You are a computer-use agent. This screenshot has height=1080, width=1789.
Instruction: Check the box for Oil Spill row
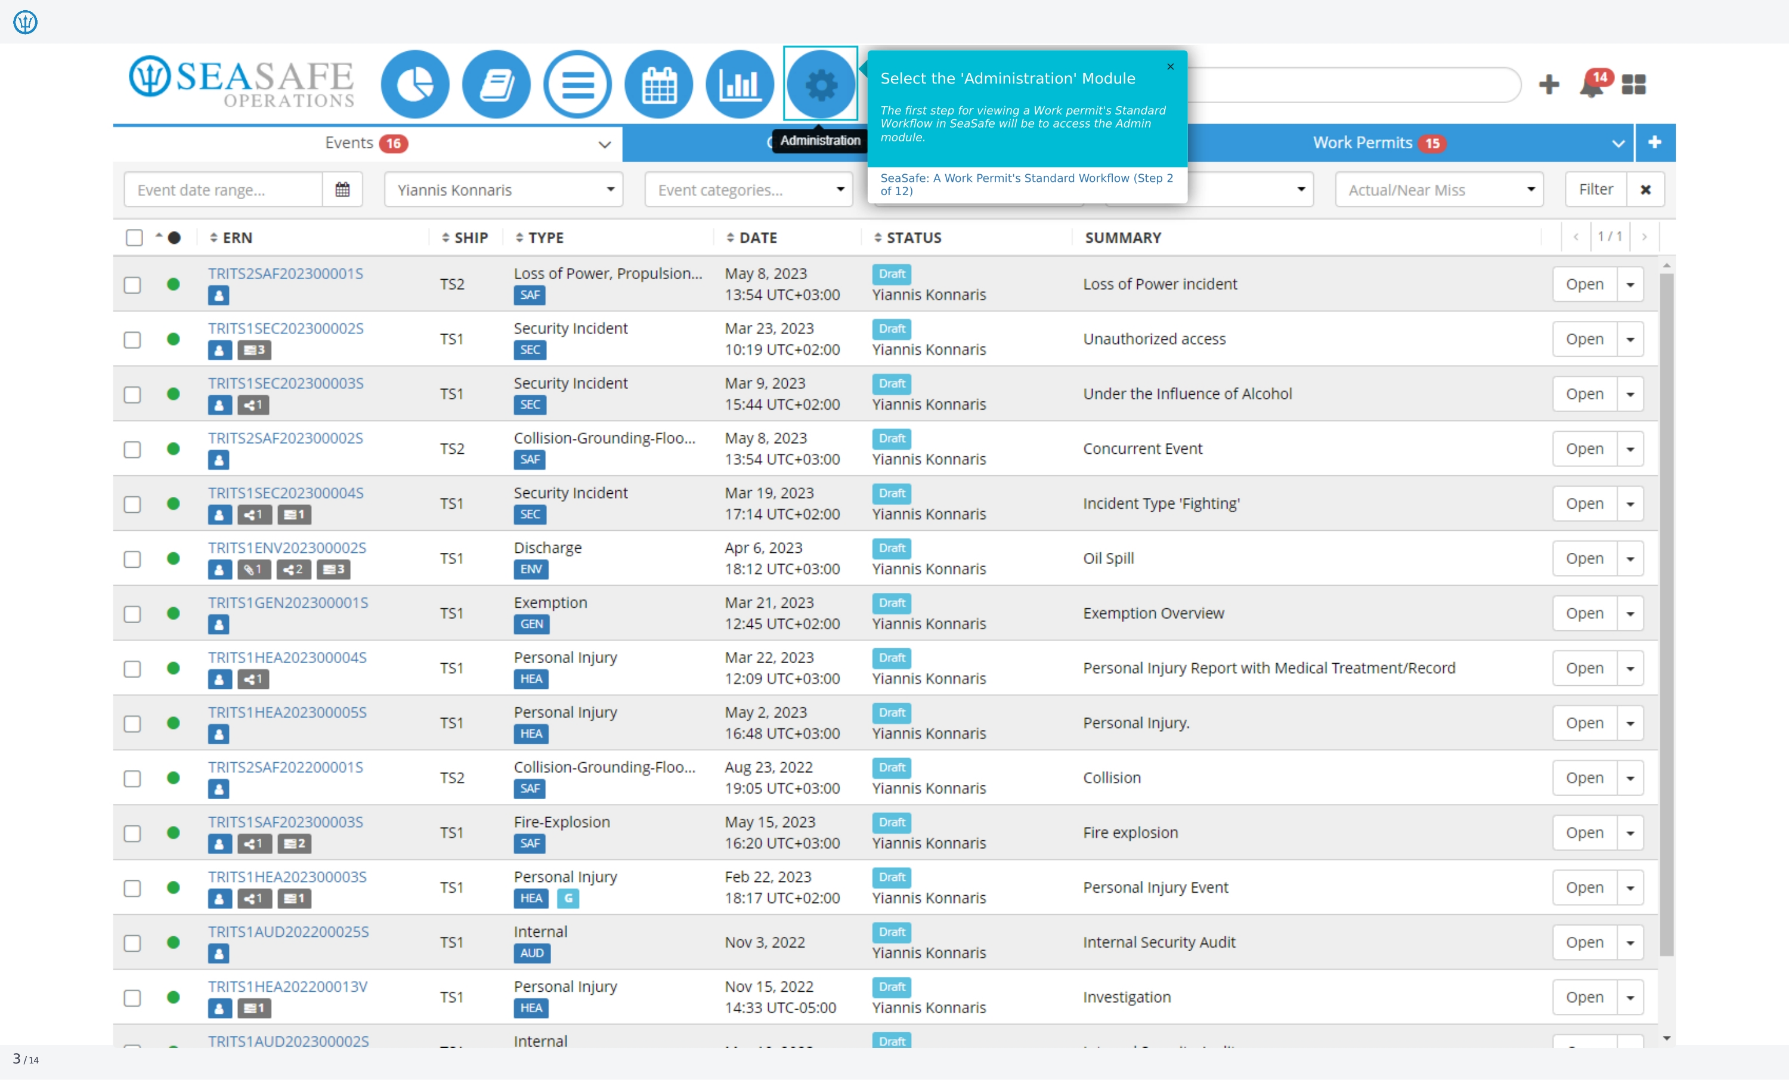click(132, 559)
